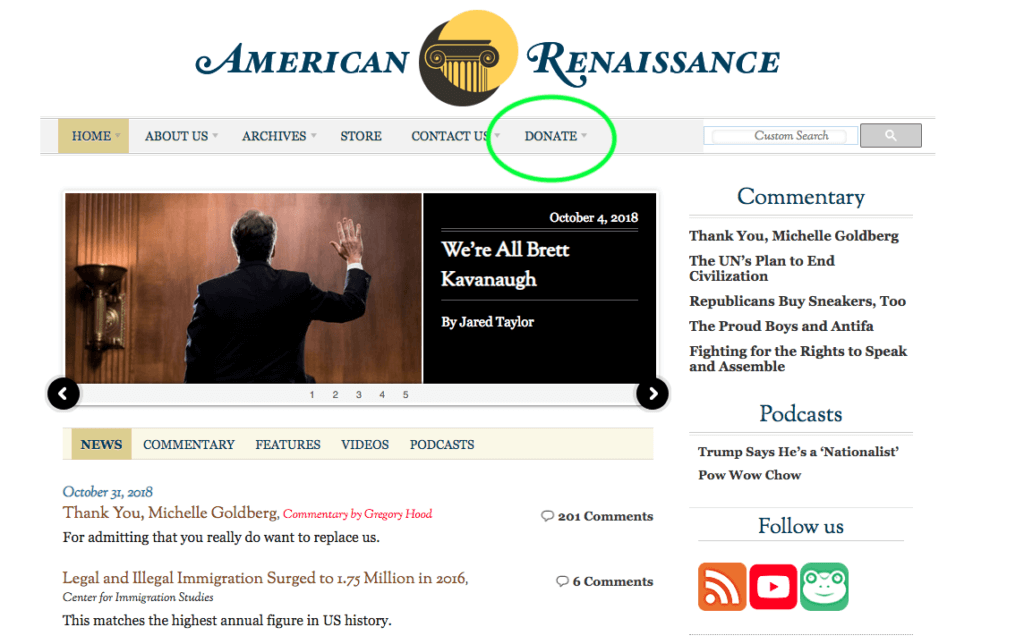Click the October 31, 2018 date
Image resolution: width=1024 pixels, height=644 pixels.
108,492
